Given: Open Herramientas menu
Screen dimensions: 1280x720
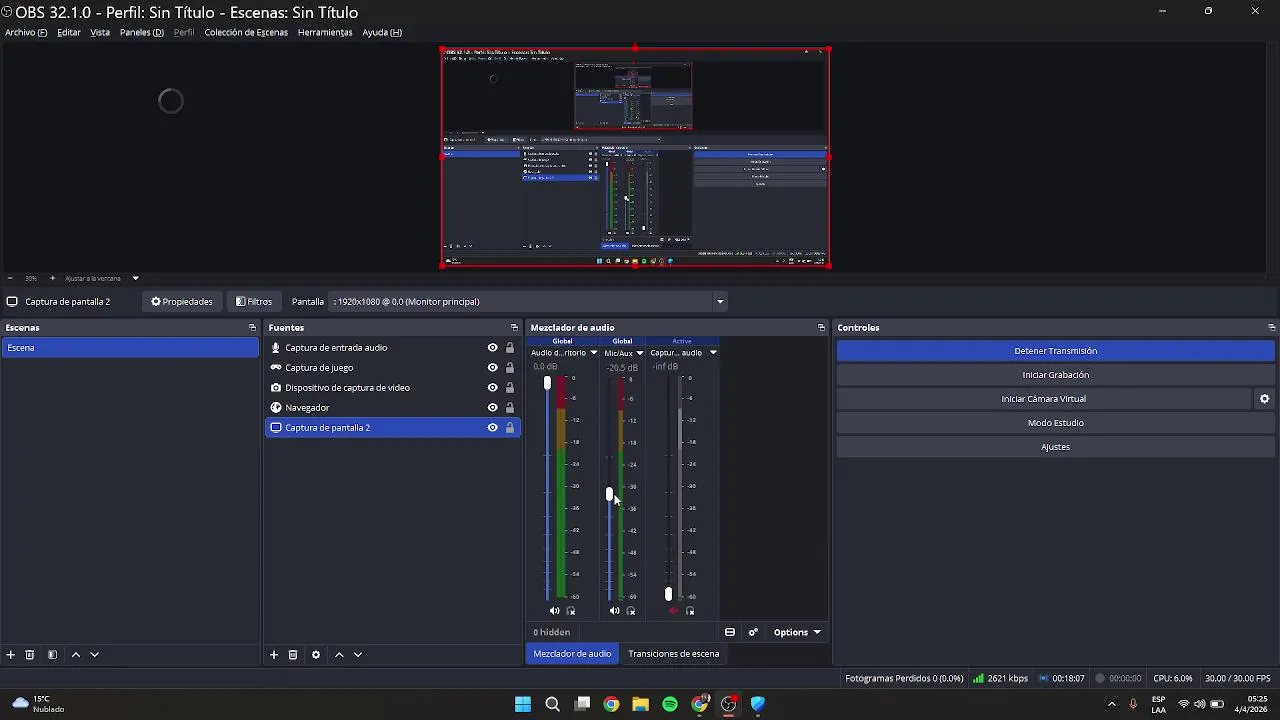Looking at the screenshot, I should coord(325,33).
